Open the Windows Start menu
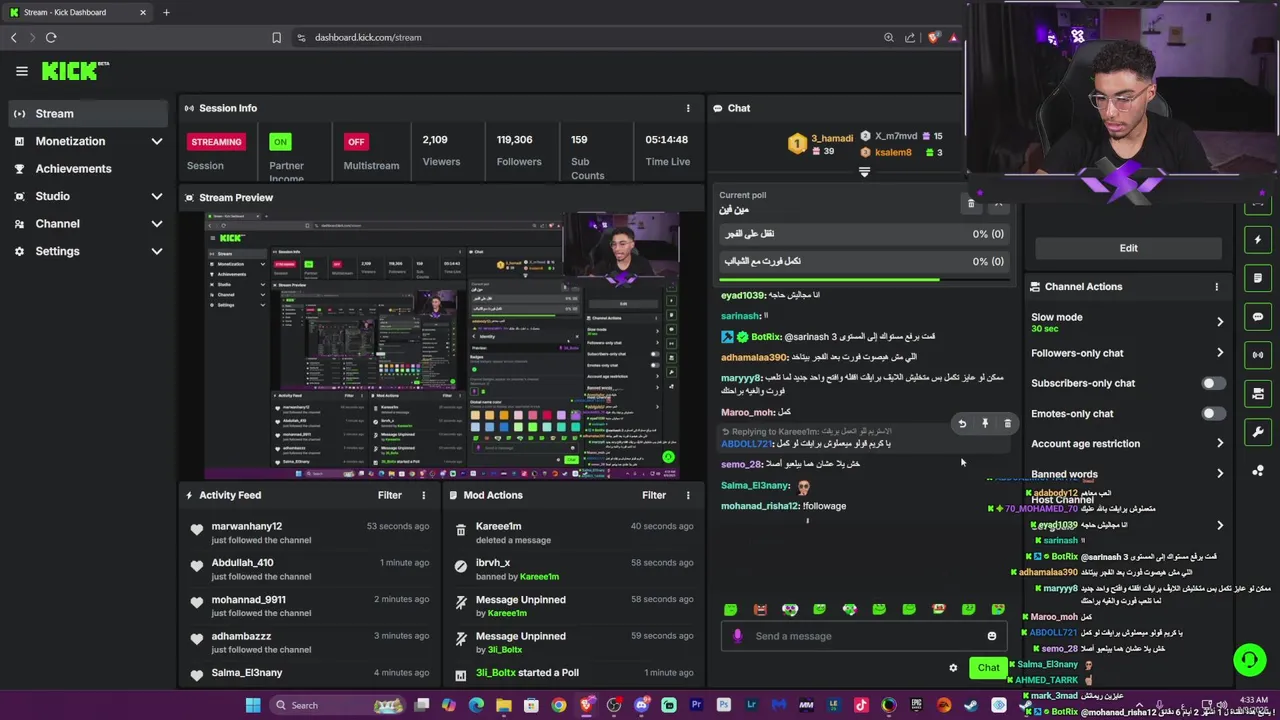This screenshot has width=1280, height=720. pos(253,705)
